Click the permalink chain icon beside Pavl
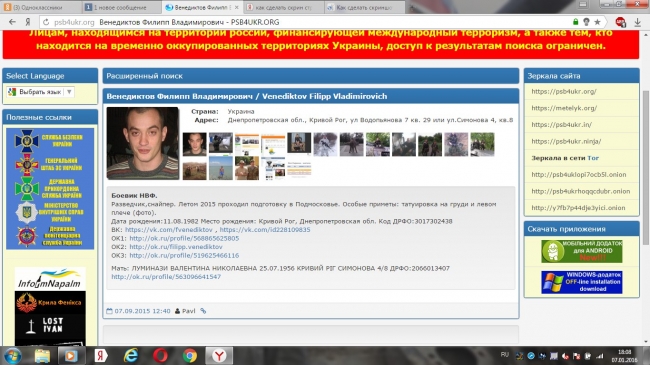The height and width of the screenshot is (365, 650). tap(203, 311)
